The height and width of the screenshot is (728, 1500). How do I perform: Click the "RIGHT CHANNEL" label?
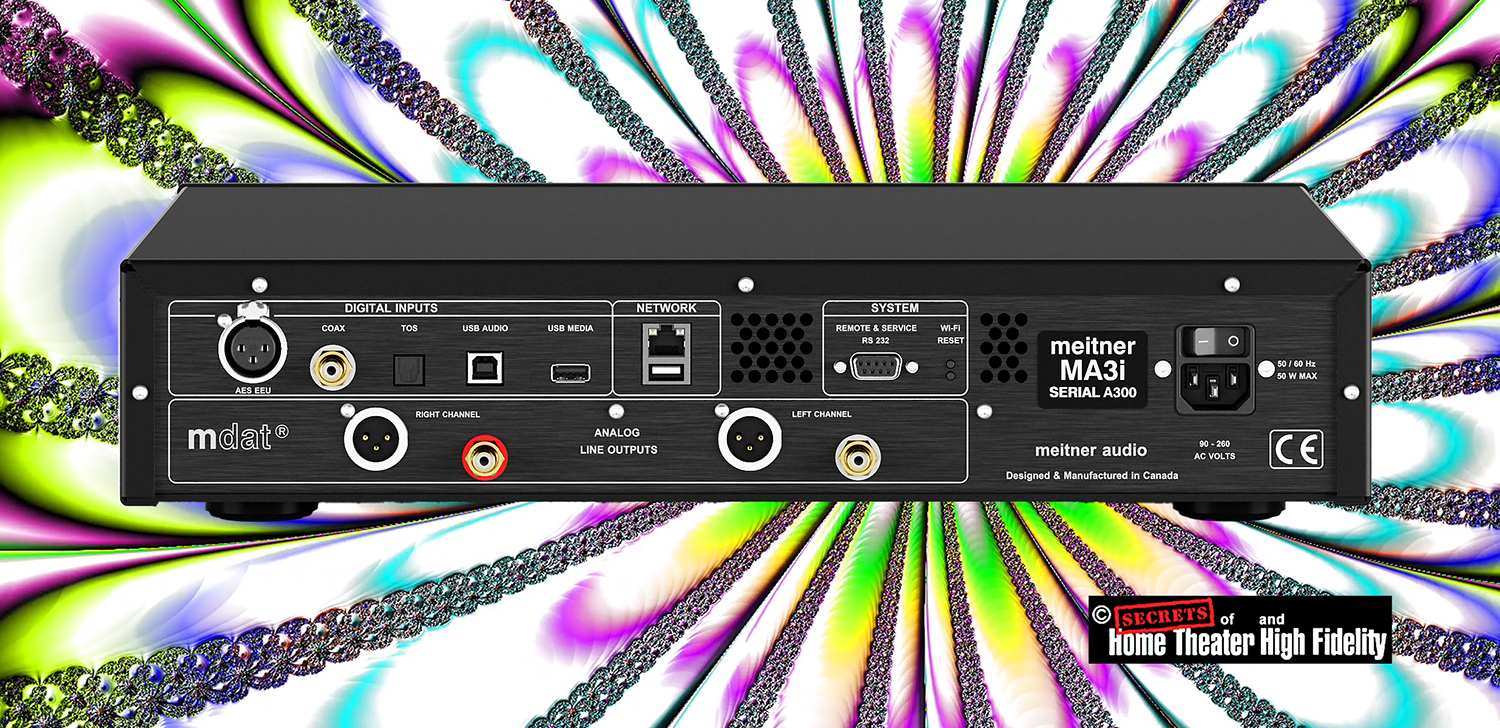pos(447,414)
